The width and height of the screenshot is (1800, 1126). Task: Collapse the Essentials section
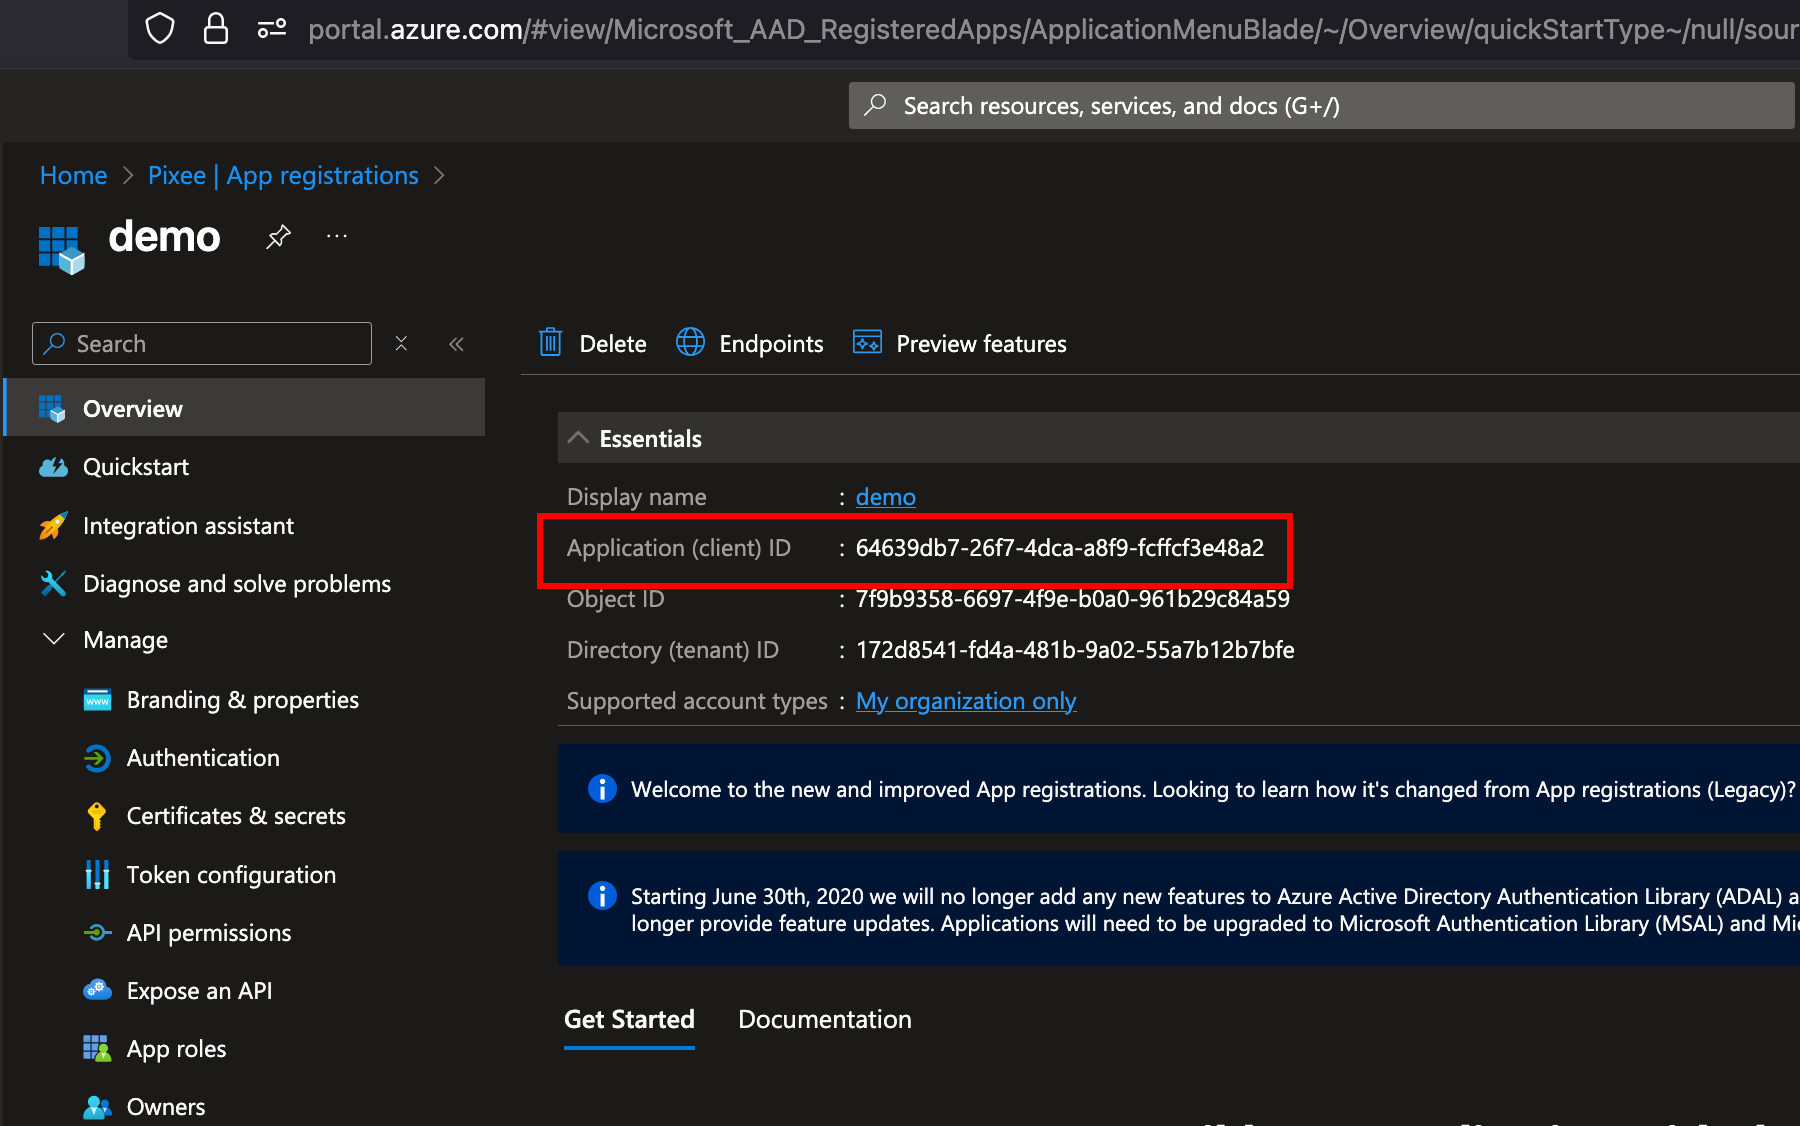[578, 437]
